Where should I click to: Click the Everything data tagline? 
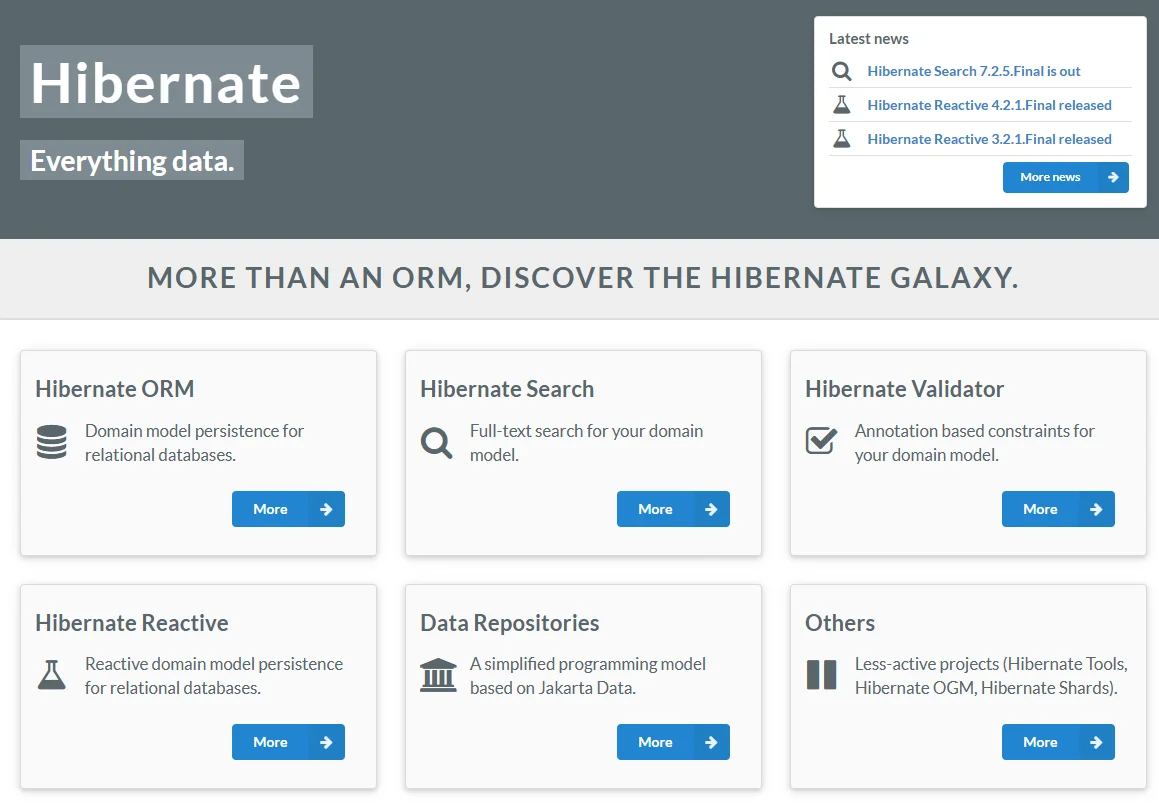point(131,160)
